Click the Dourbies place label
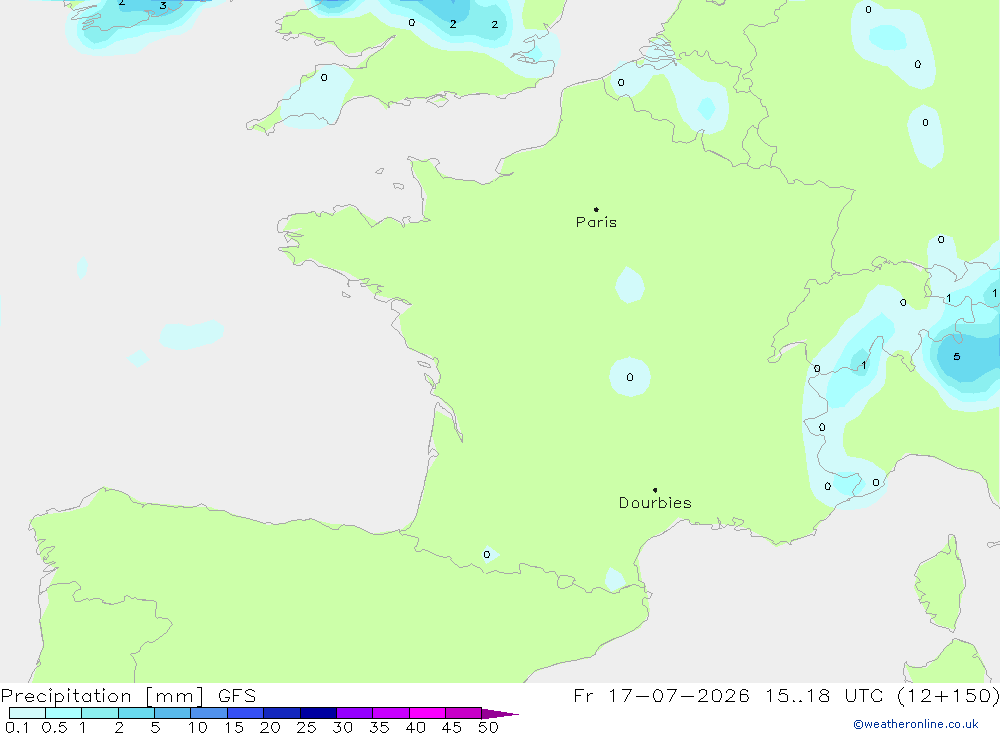1000x733 pixels. 655,503
